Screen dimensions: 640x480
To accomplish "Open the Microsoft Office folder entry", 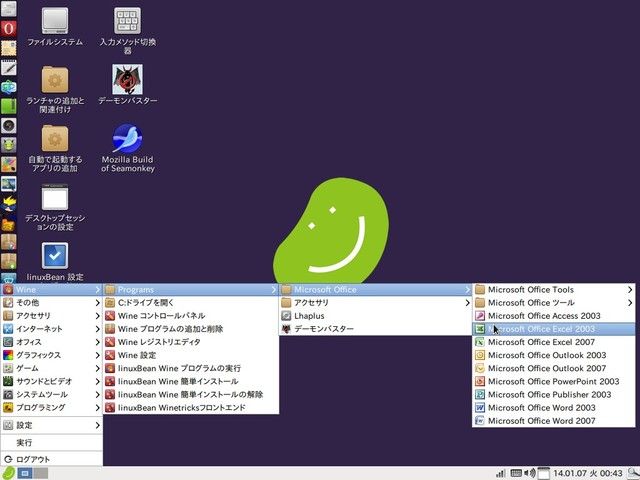I will (x=375, y=290).
